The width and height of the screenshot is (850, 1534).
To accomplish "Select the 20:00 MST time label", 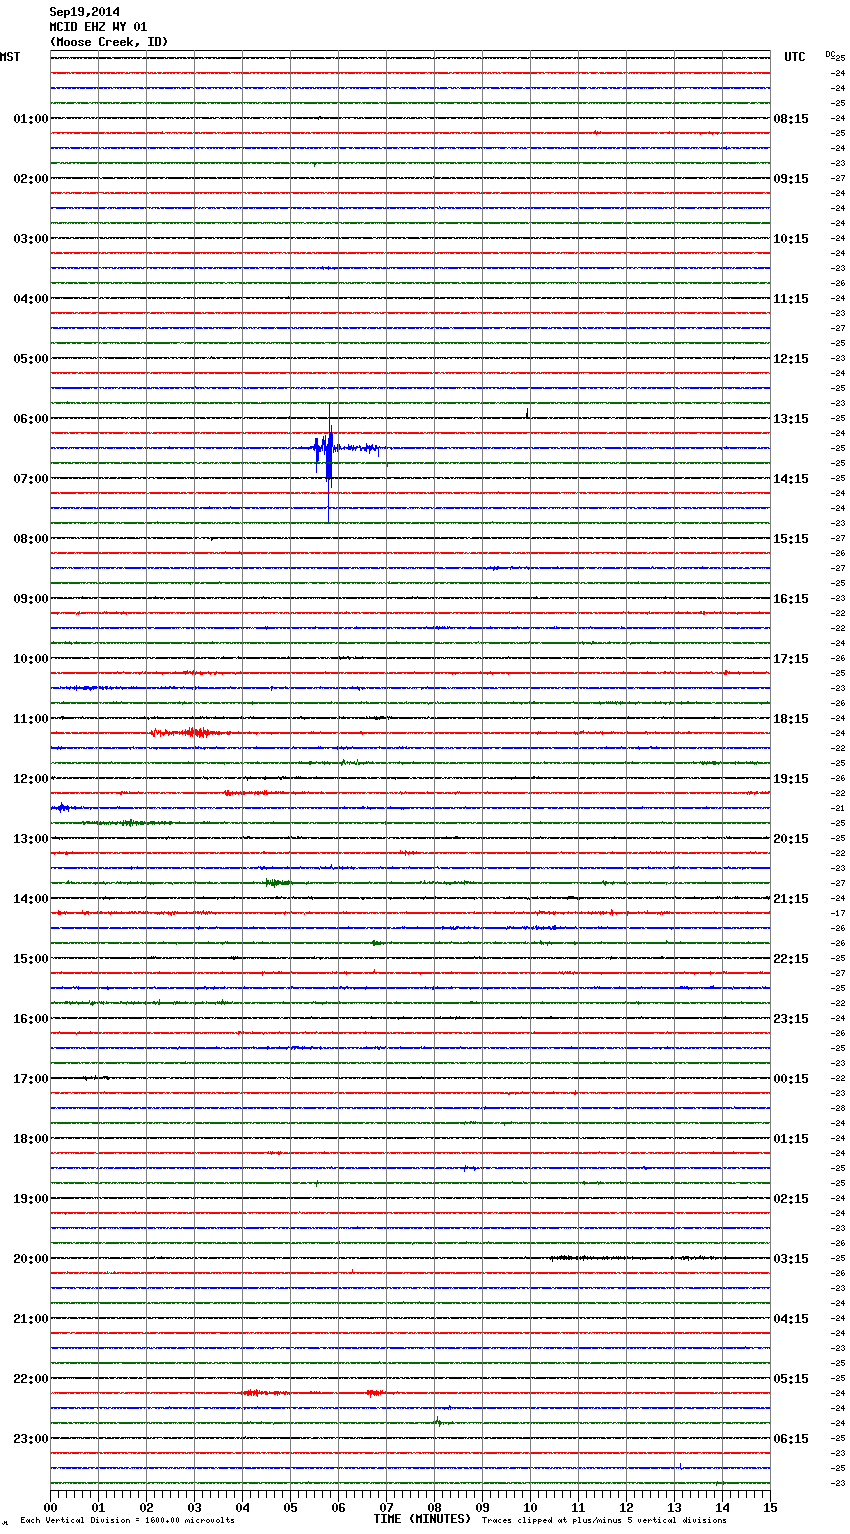I will (x=30, y=1259).
